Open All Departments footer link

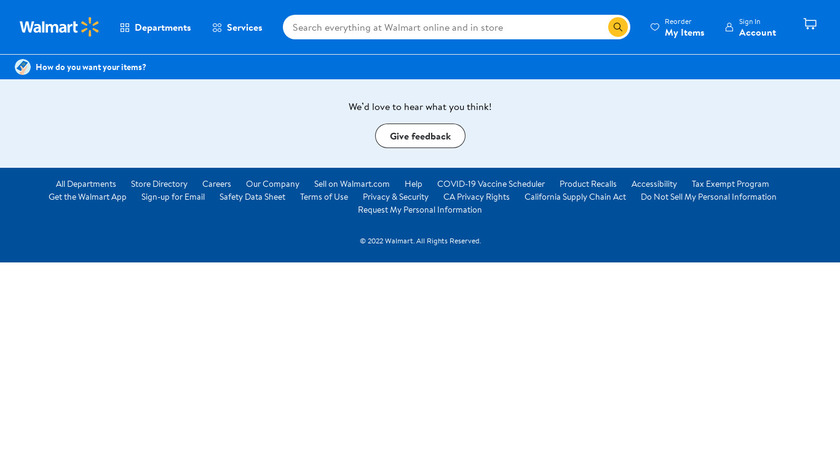pyautogui.click(x=86, y=184)
